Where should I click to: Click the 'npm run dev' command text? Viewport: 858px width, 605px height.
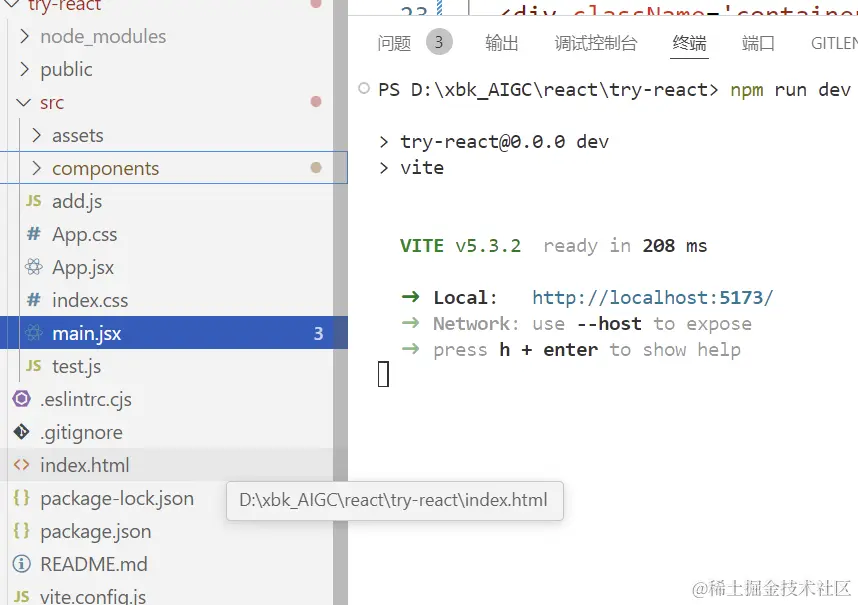point(791,90)
